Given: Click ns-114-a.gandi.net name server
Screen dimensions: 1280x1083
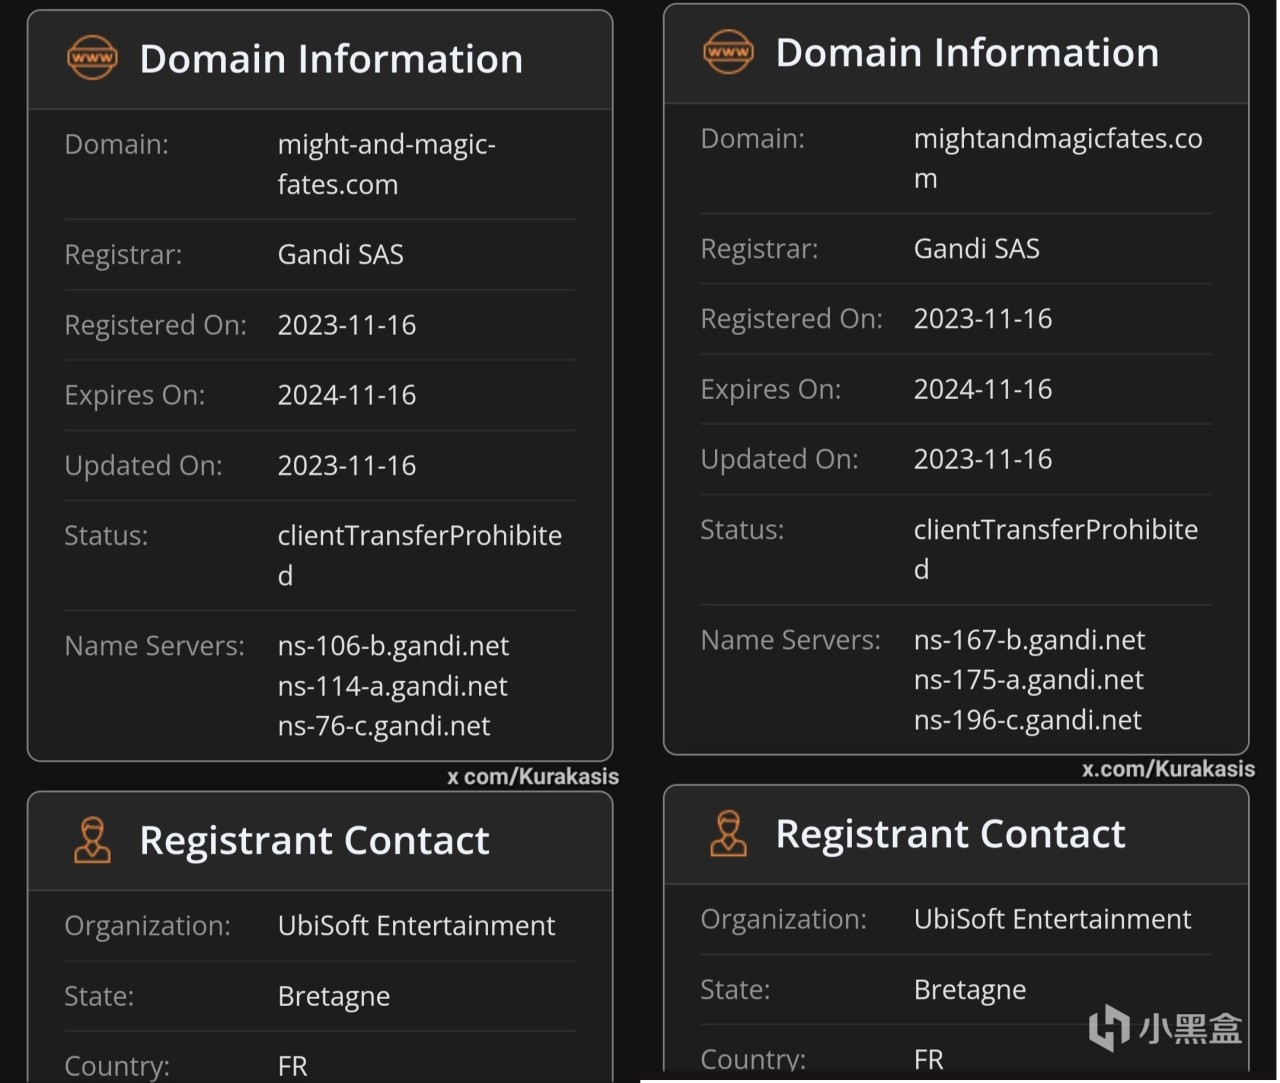Looking at the screenshot, I should tap(392, 686).
